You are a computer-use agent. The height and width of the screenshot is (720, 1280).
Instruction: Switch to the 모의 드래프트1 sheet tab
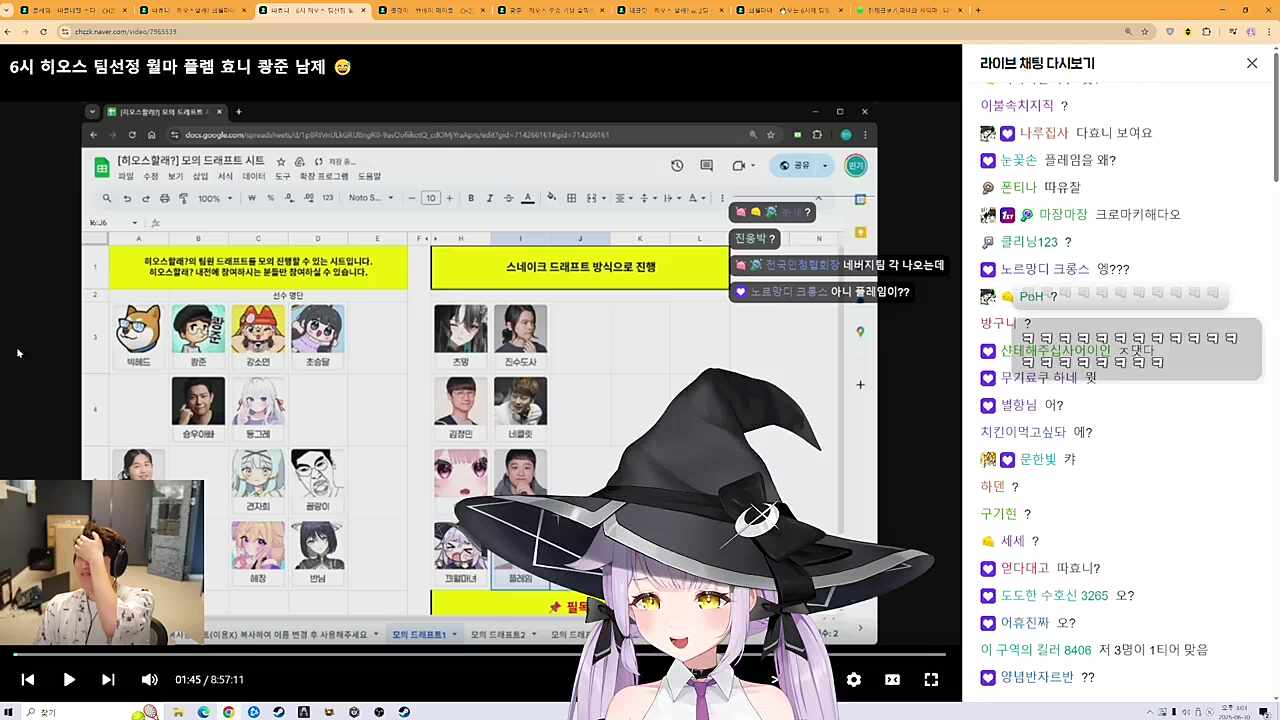pyautogui.click(x=424, y=634)
